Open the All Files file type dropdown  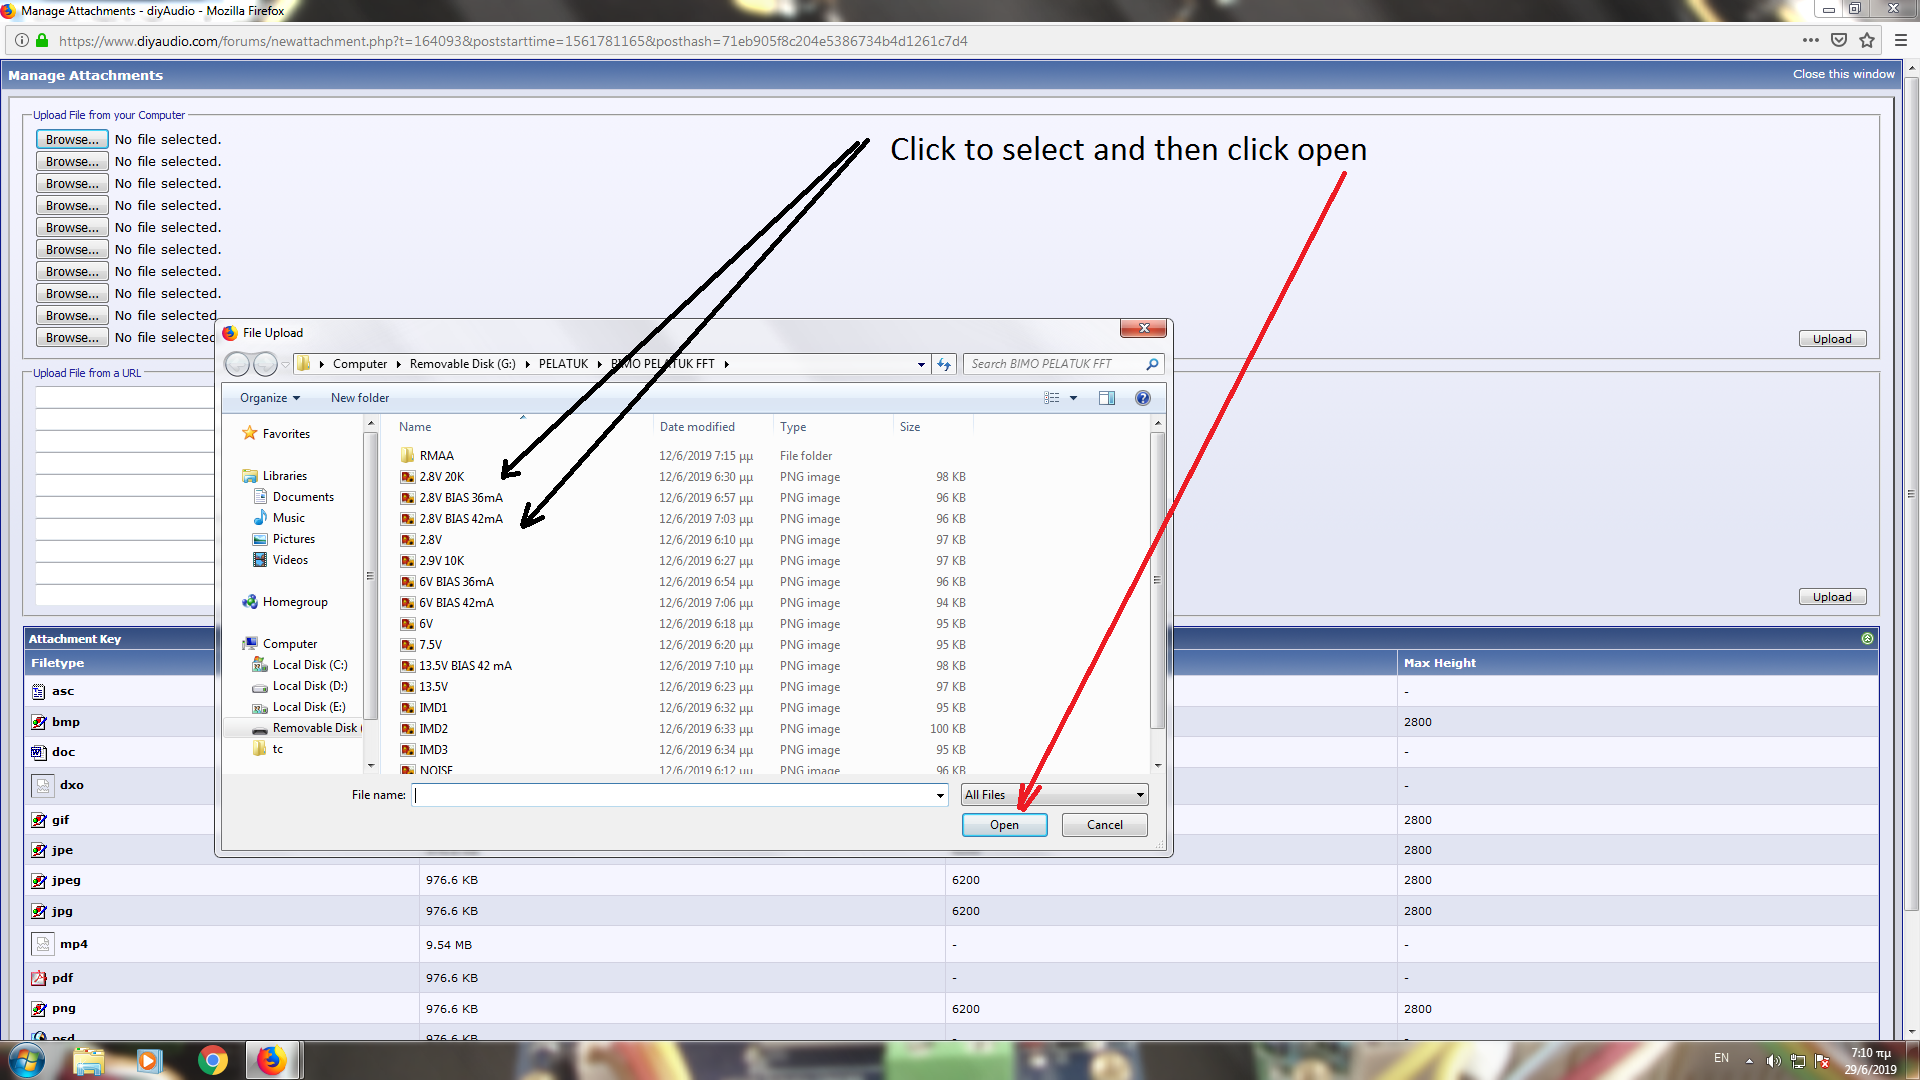pos(1054,795)
